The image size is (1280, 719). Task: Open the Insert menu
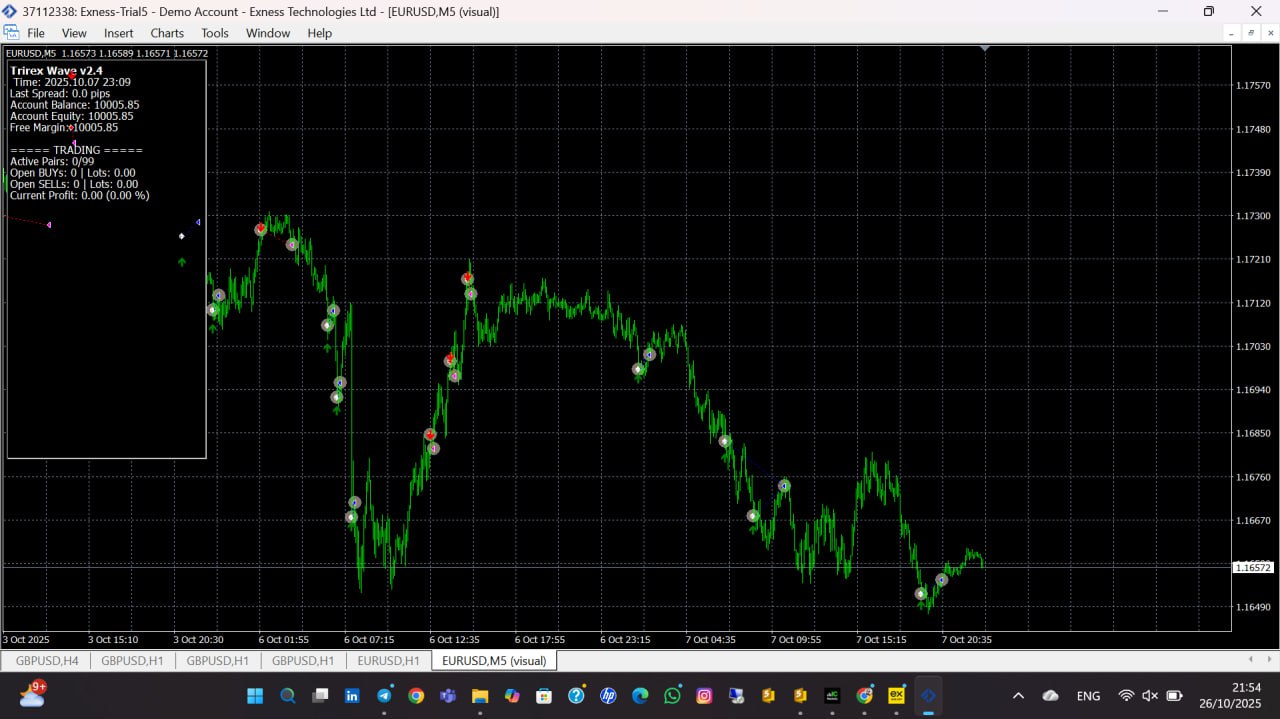[x=118, y=33]
